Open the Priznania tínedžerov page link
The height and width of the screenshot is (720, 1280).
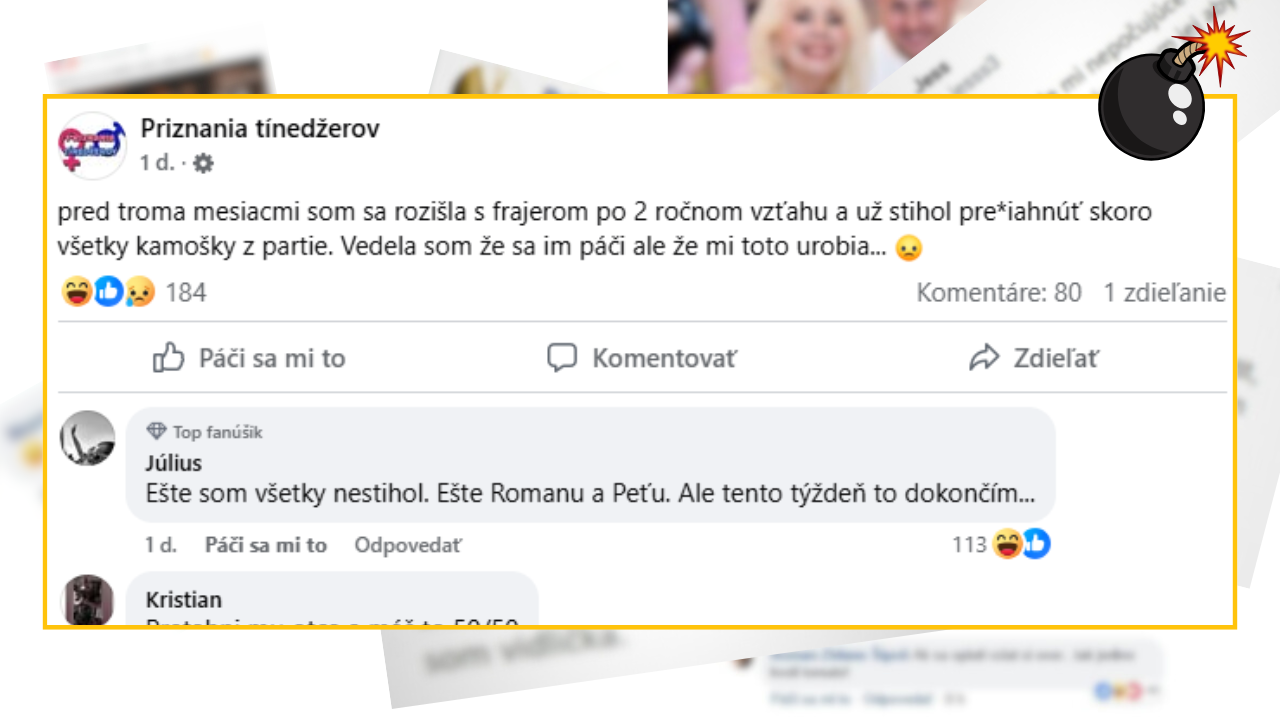coord(259,128)
